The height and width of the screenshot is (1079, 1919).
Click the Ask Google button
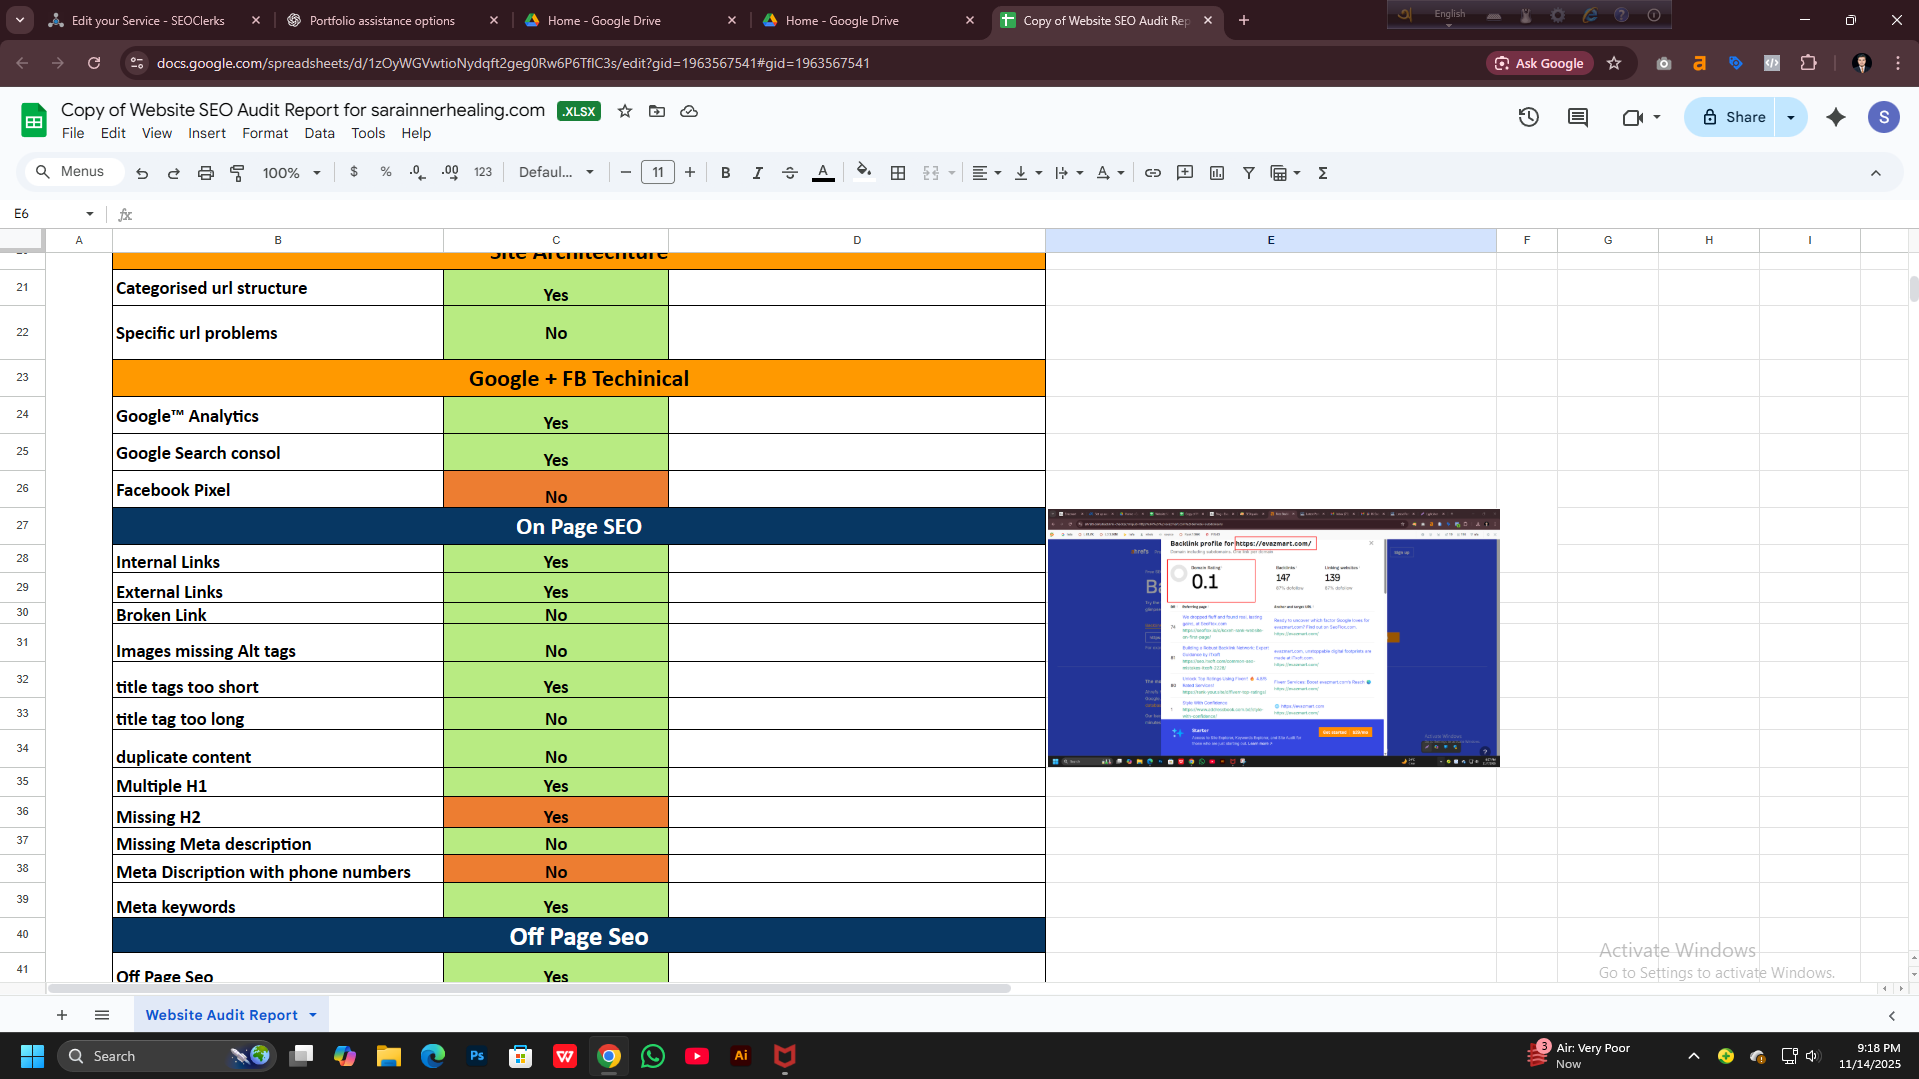point(1539,63)
